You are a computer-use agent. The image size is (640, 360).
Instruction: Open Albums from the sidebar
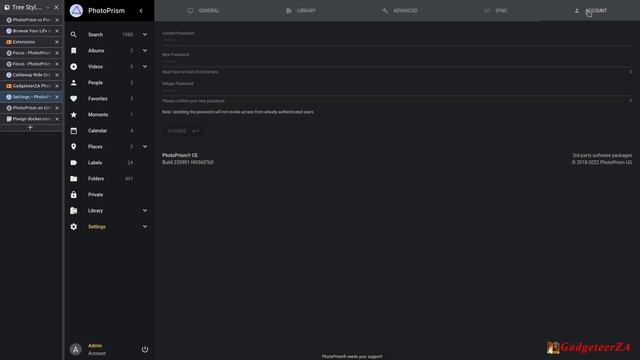coord(96,51)
